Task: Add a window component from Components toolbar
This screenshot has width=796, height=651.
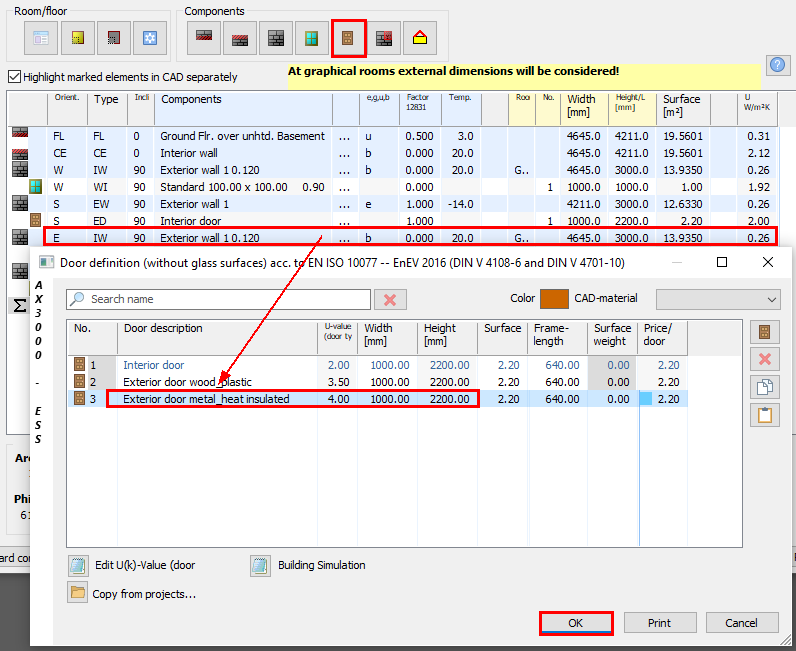Action: pos(312,38)
